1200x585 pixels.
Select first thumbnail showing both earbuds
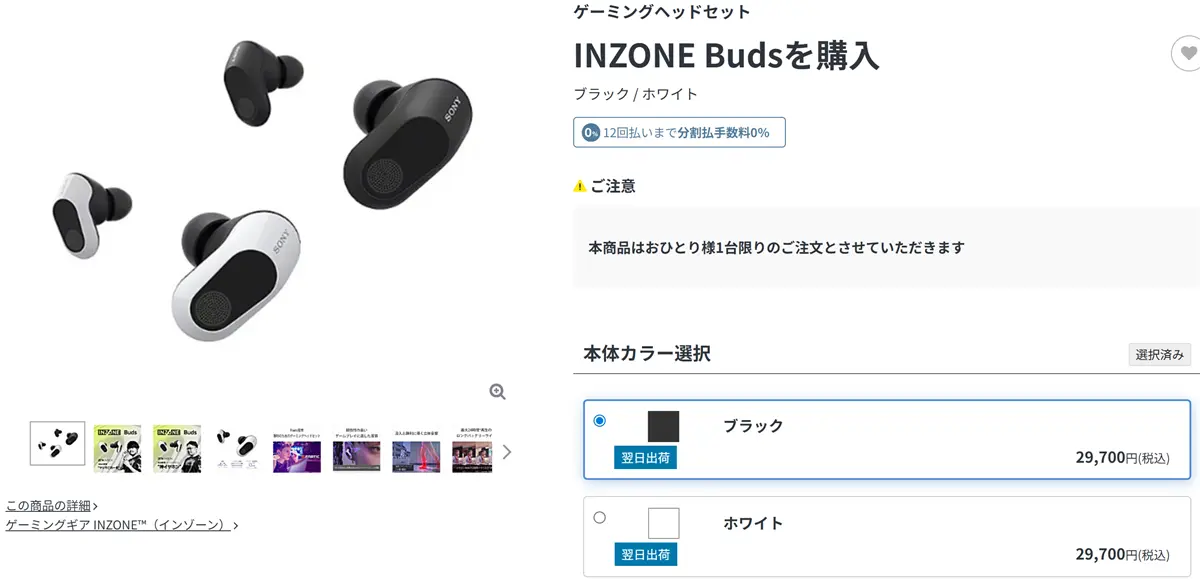pos(57,443)
